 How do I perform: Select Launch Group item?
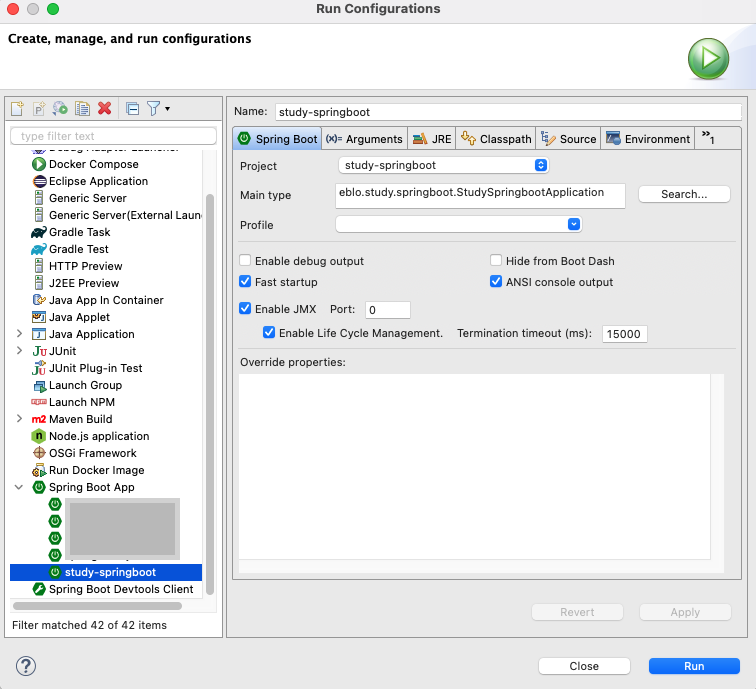[77, 385]
